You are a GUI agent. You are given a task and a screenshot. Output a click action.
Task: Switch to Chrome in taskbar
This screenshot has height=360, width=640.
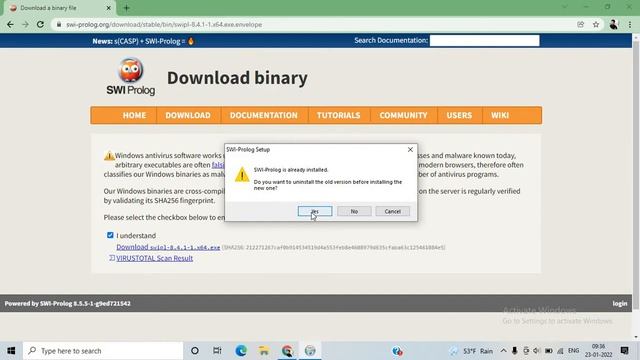[x=287, y=351]
